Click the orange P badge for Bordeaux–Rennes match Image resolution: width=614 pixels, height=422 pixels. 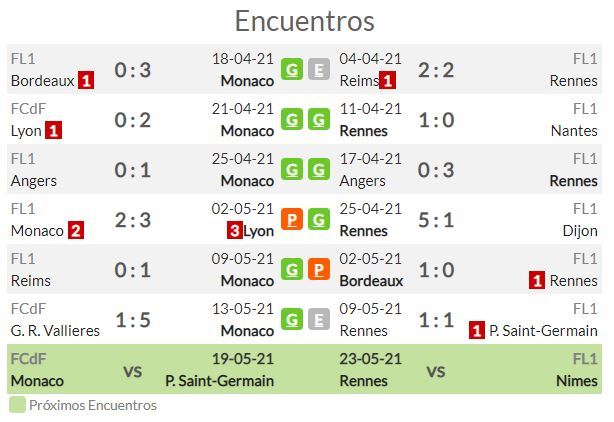click(x=318, y=269)
